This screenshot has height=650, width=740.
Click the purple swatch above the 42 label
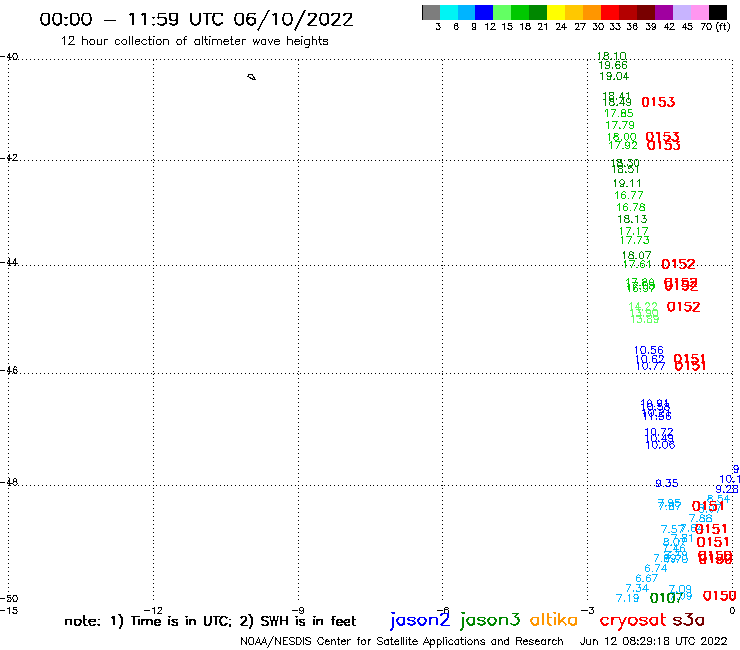(664, 12)
